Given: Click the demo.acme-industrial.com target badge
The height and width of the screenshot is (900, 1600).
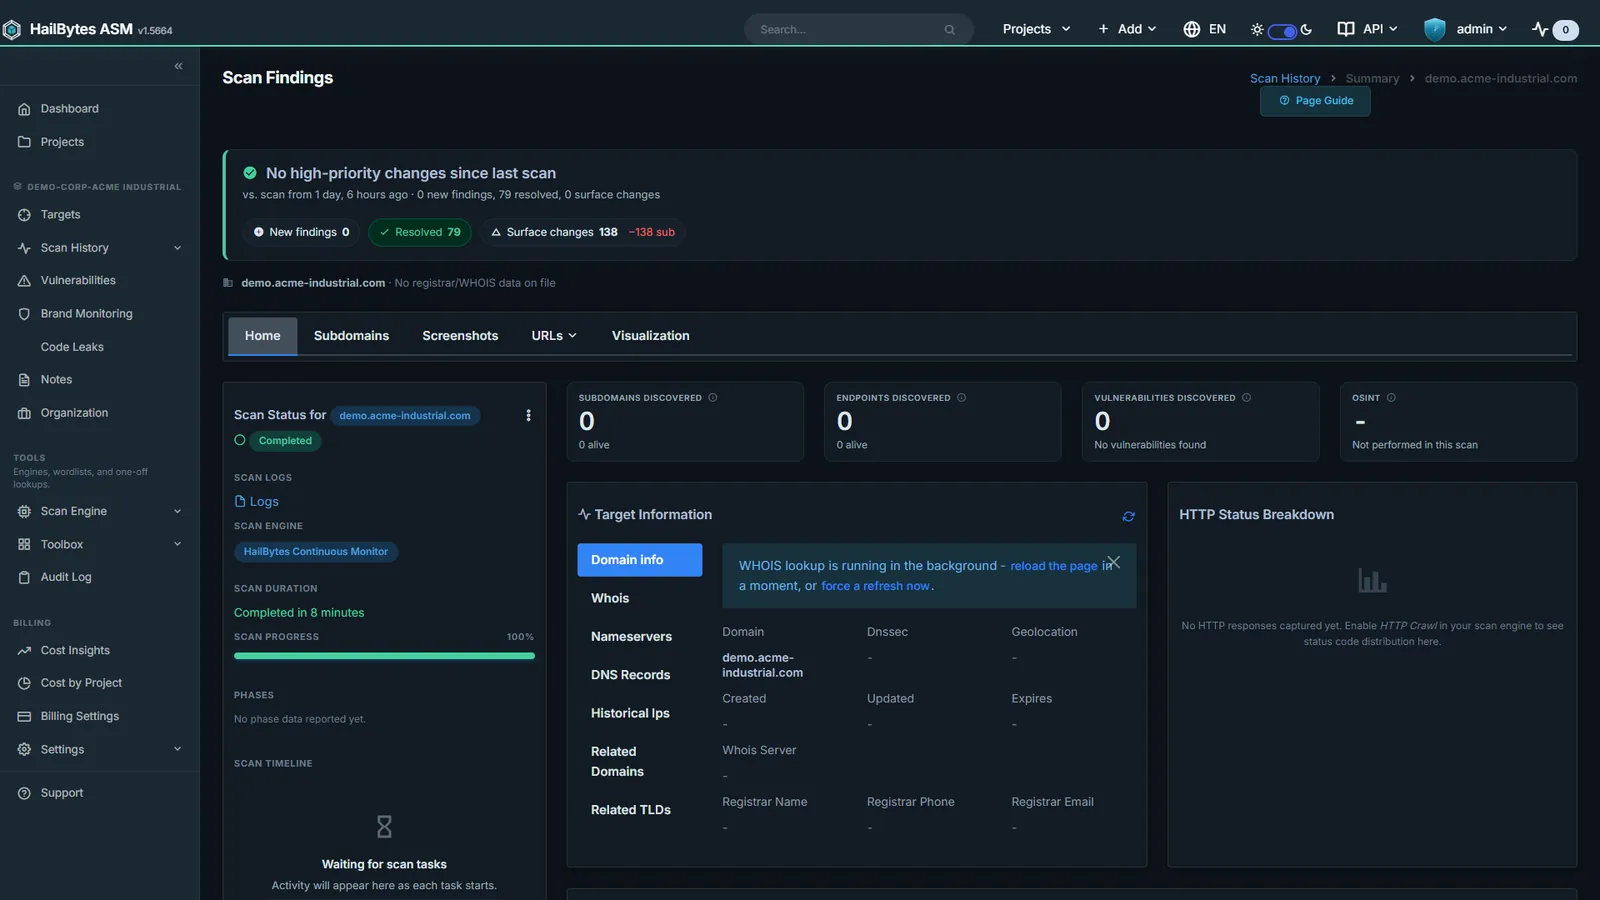Looking at the screenshot, I should pos(405,416).
